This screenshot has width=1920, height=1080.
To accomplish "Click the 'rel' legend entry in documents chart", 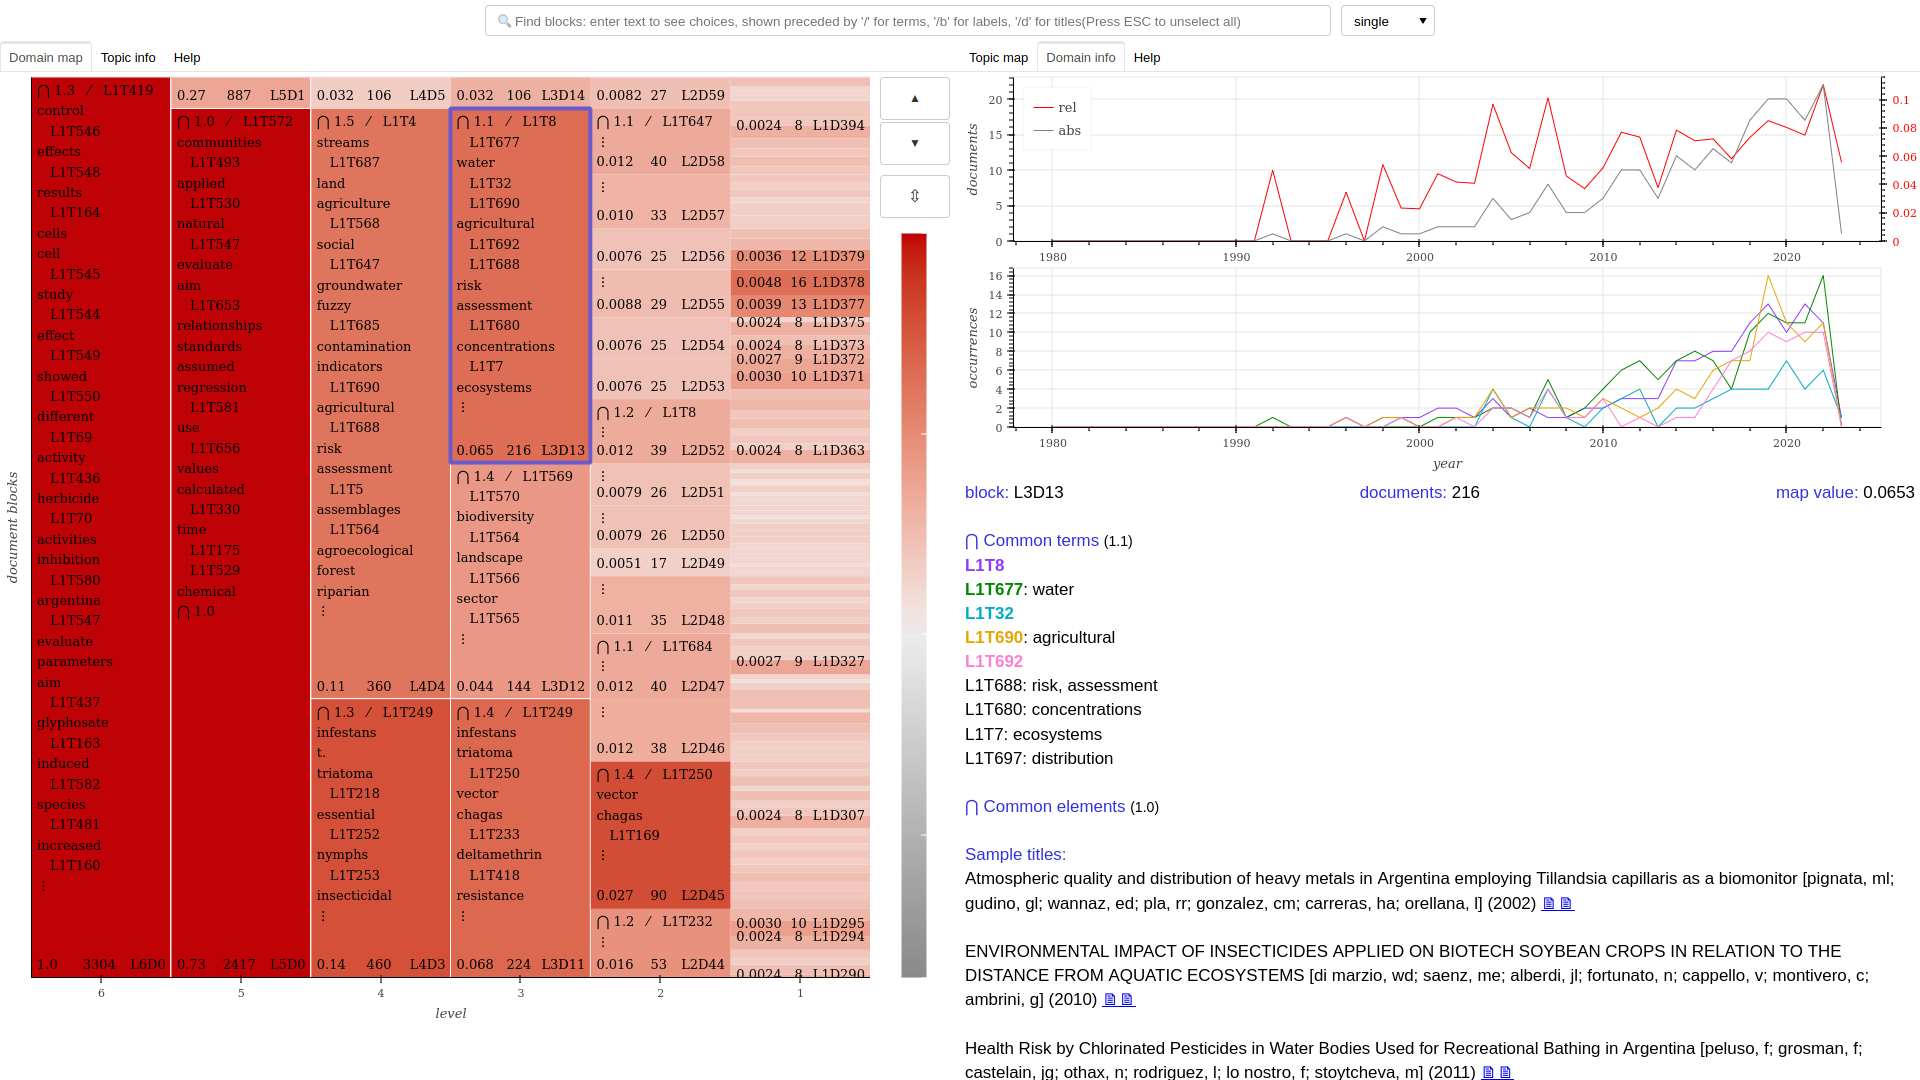I will coord(1056,108).
